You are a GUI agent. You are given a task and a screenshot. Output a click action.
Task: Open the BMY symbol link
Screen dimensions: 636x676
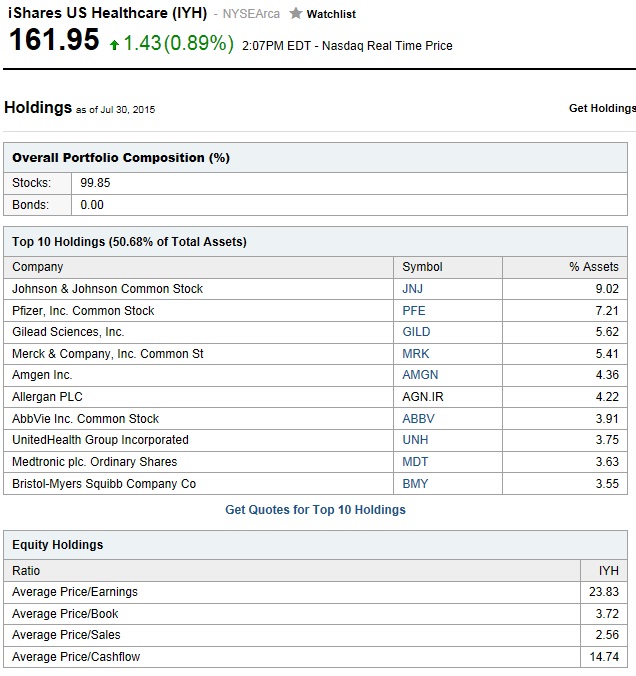point(415,484)
